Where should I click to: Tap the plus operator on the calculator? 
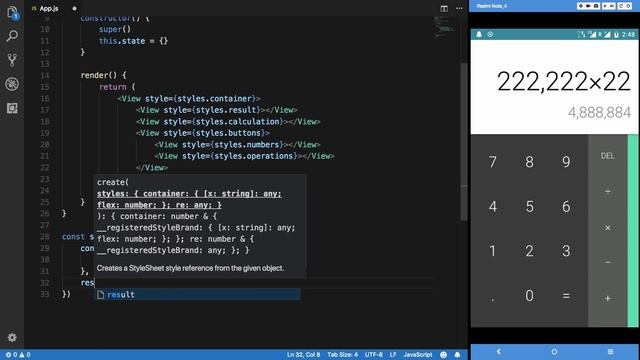click(607, 299)
